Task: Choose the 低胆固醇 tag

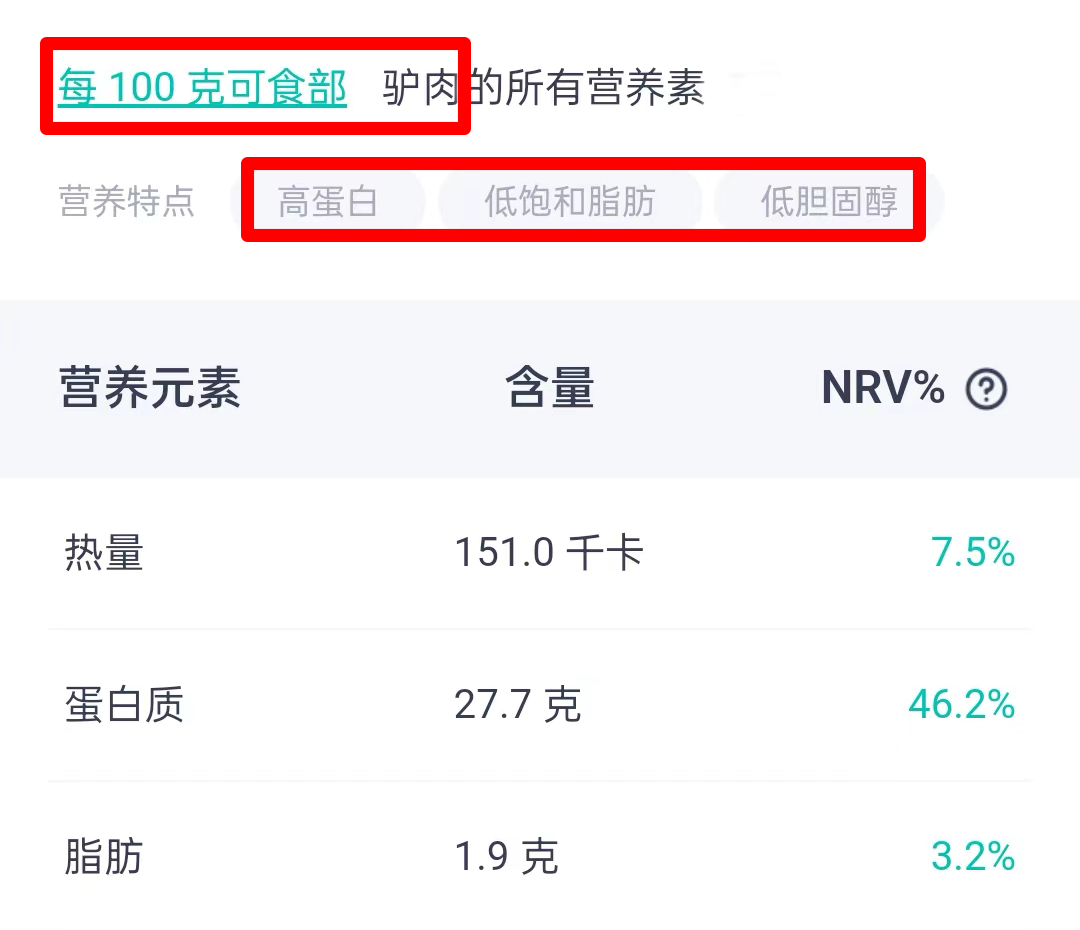Action: point(829,202)
